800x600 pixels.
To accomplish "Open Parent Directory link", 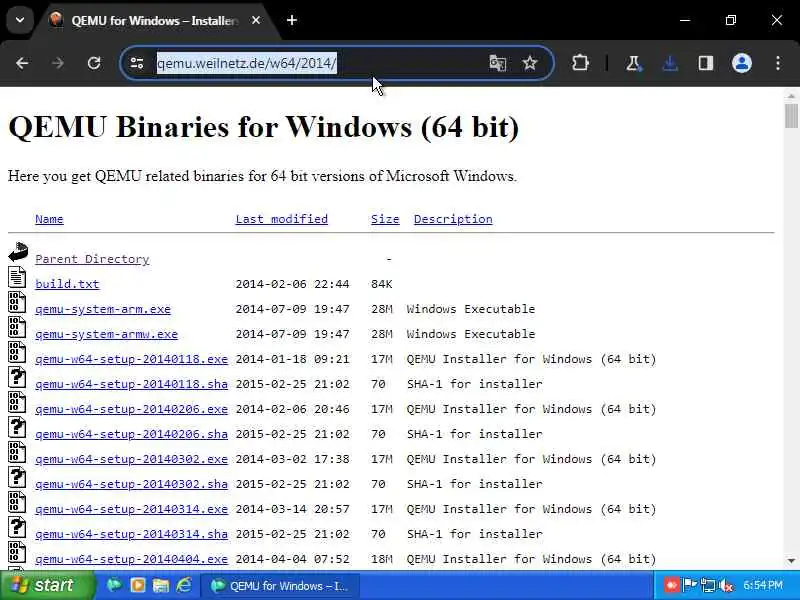I will (92, 259).
